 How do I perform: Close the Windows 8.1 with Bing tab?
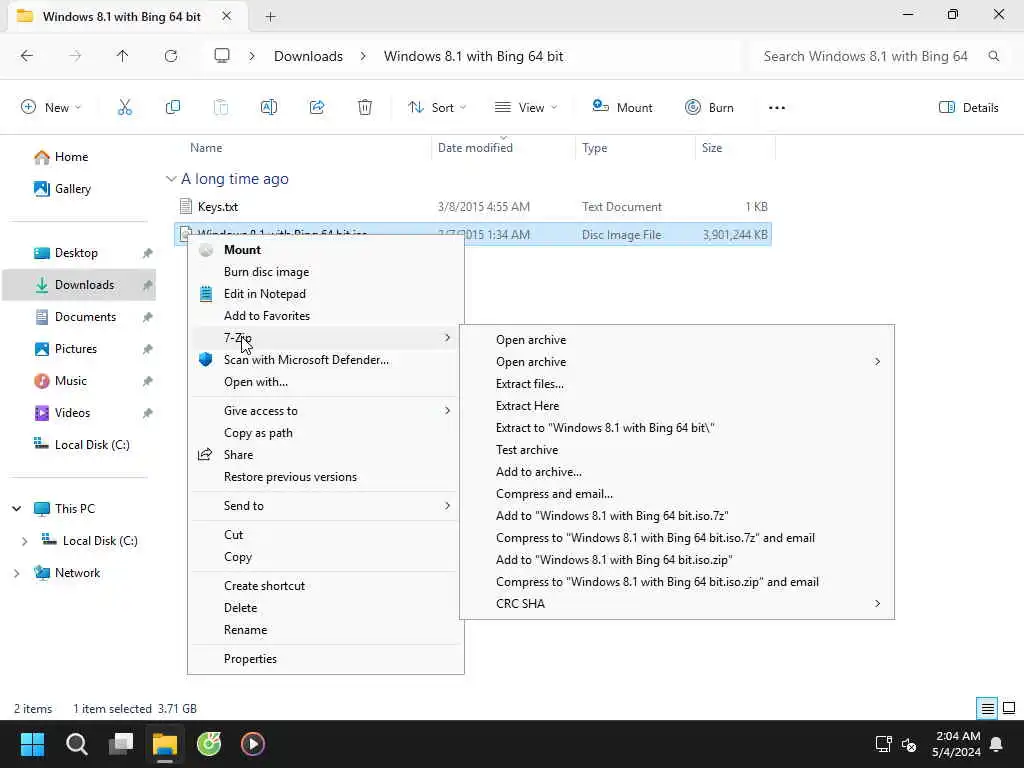pos(227,16)
